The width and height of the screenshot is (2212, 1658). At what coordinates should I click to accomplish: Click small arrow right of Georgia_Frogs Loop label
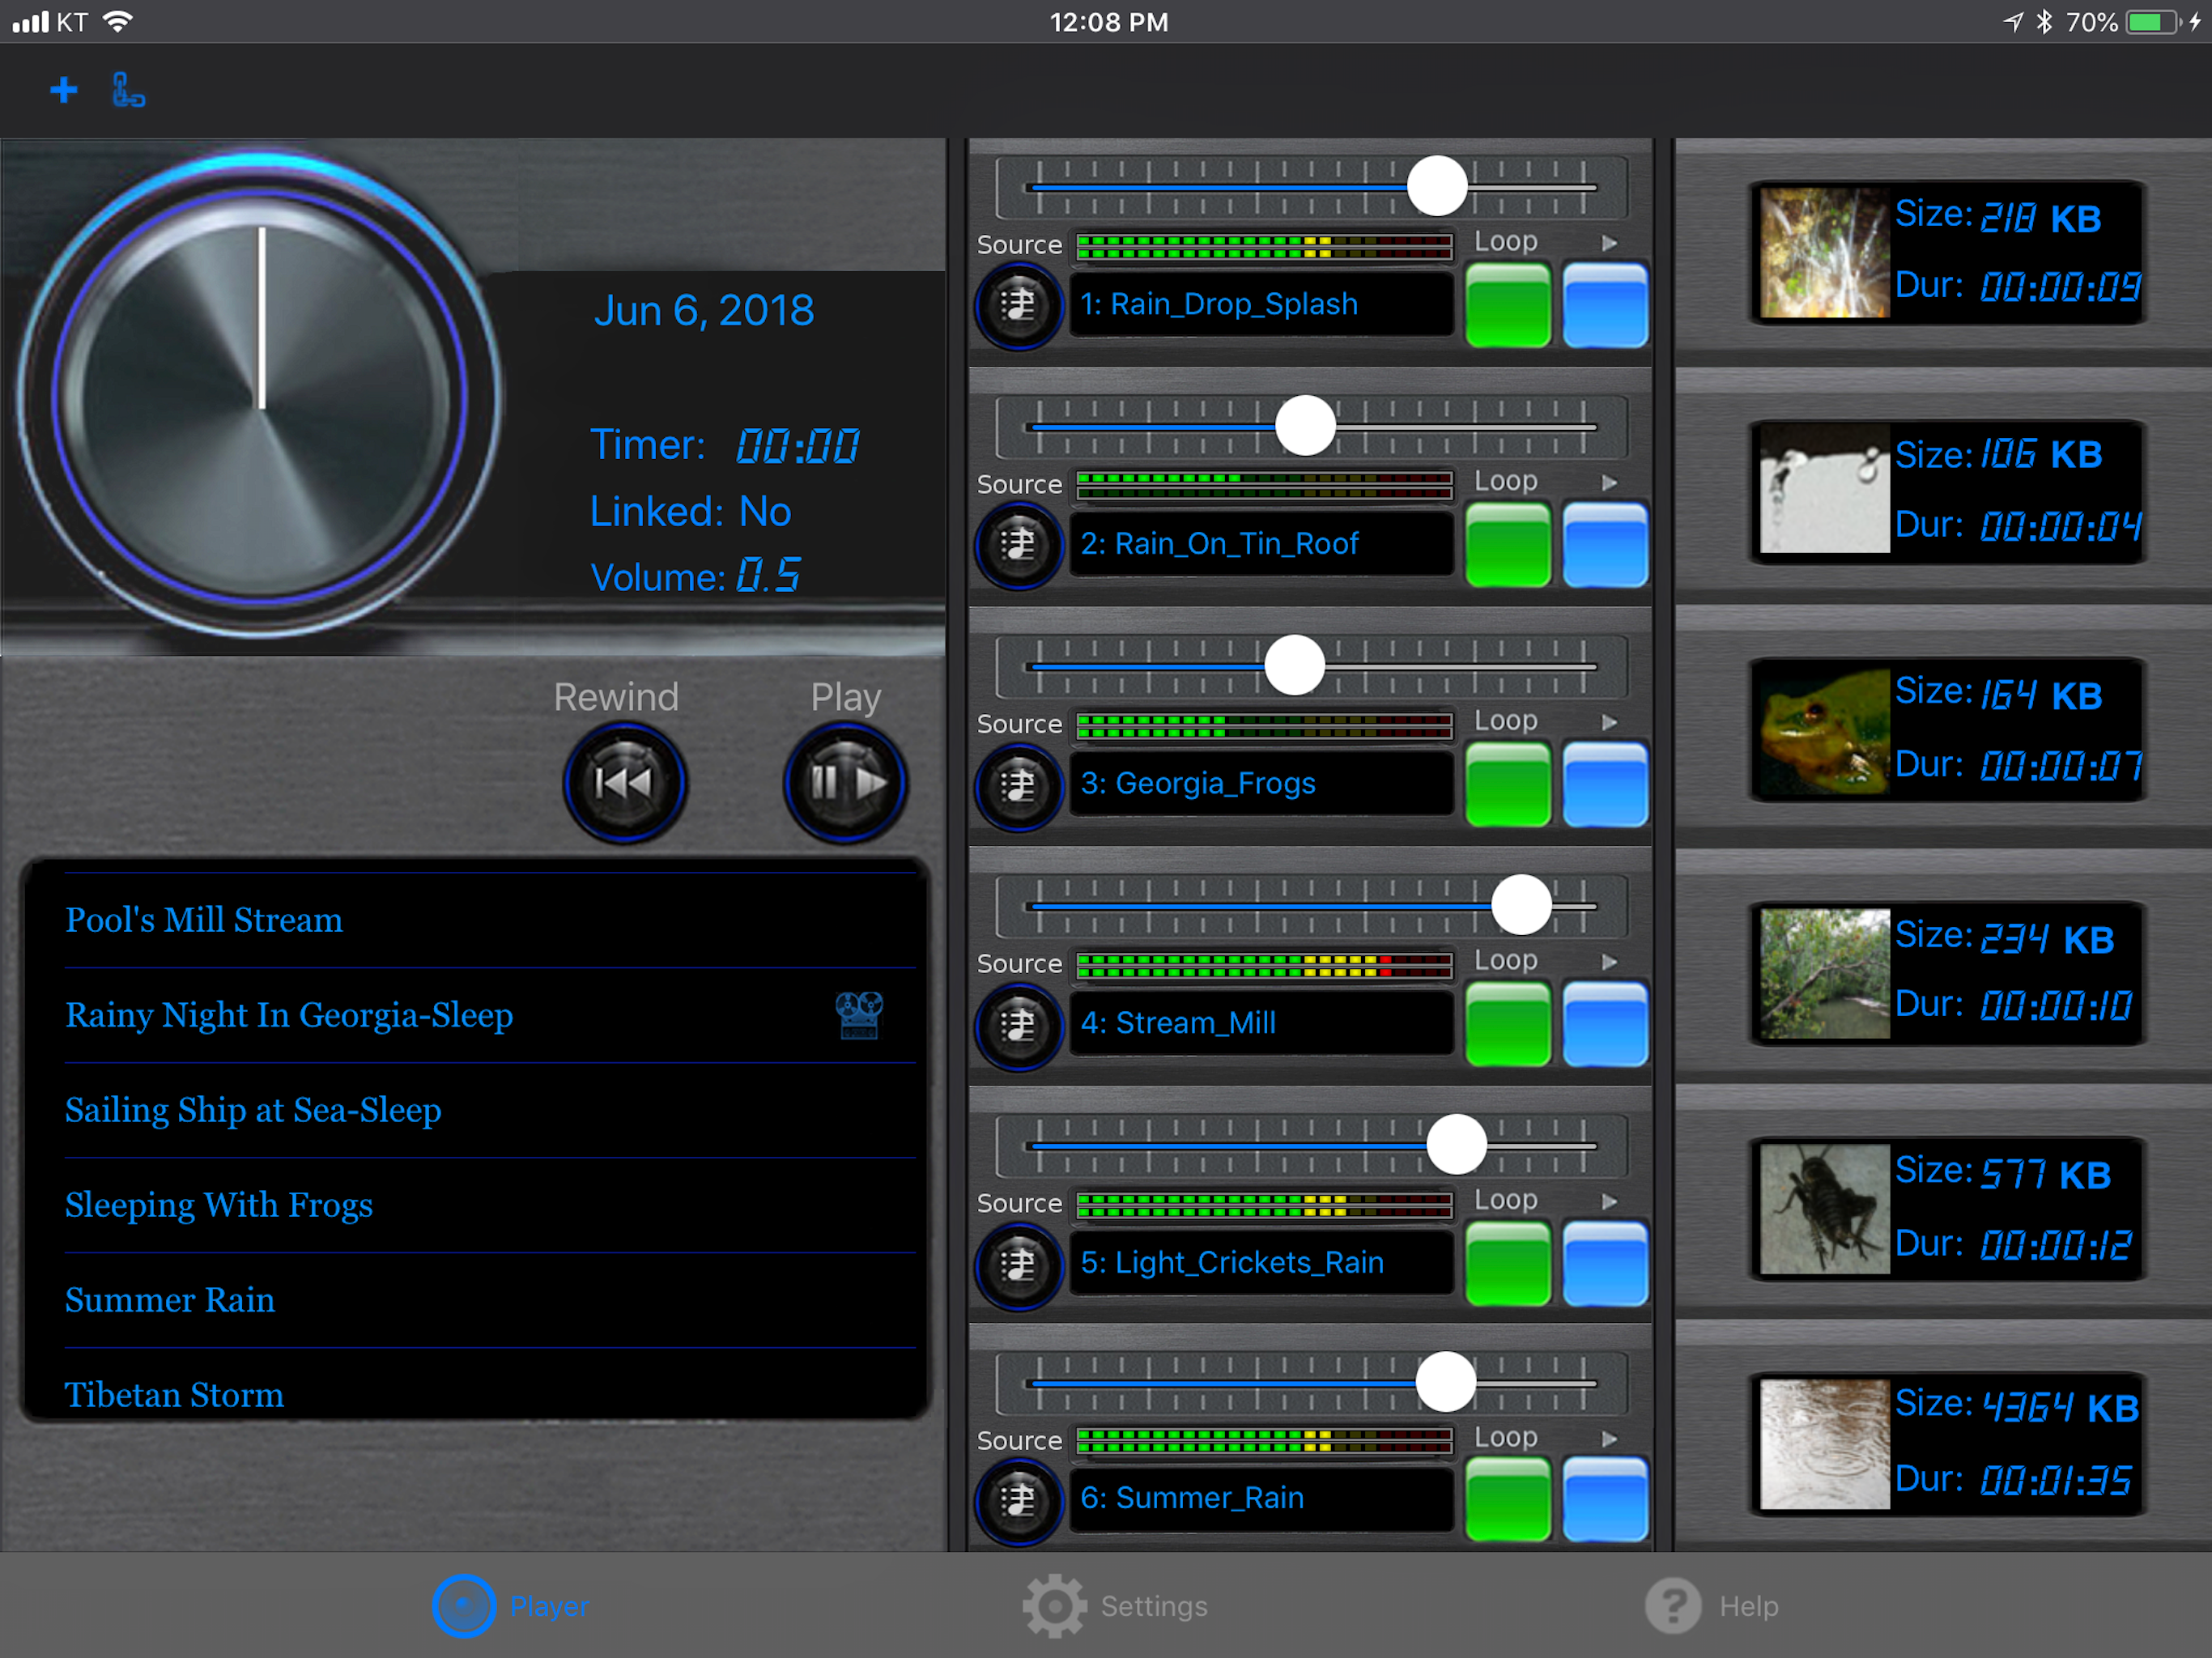(x=1609, y=722)
